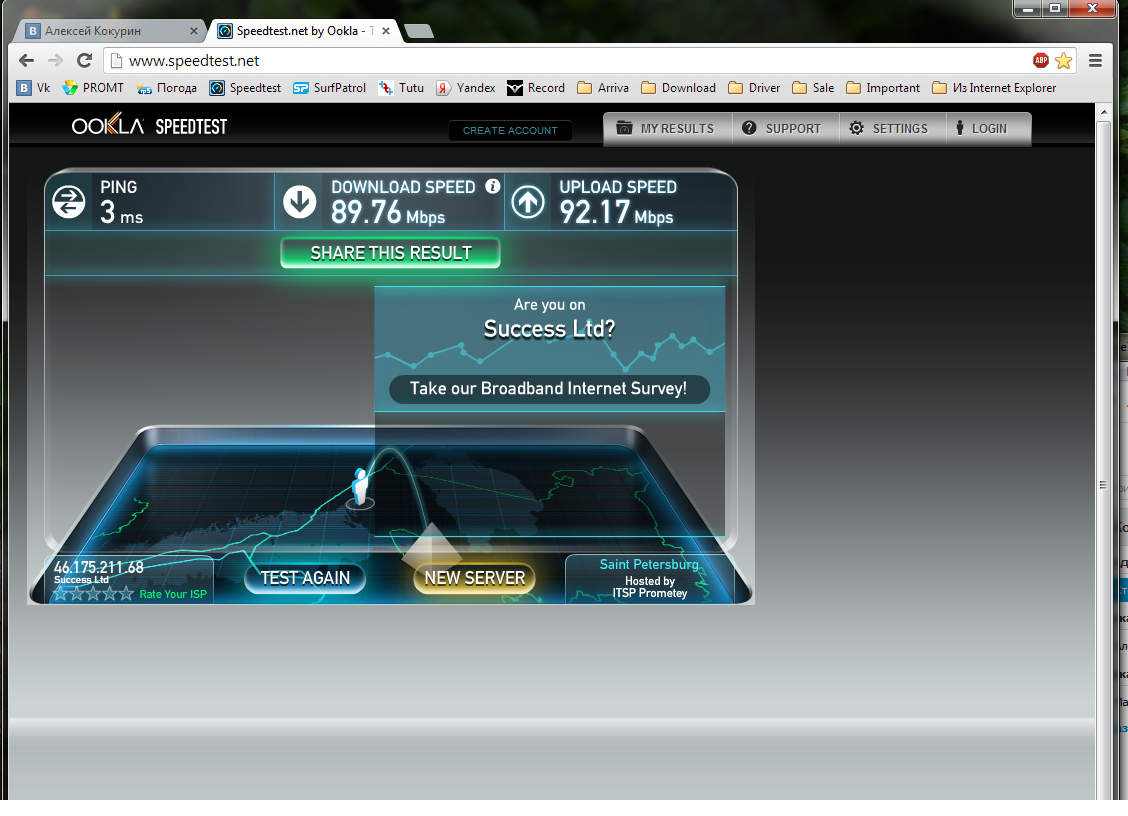Minimize the browser window
The width and height of the screenshot is (1128, 816).
pyautogui.click(x=1029, y=9)
